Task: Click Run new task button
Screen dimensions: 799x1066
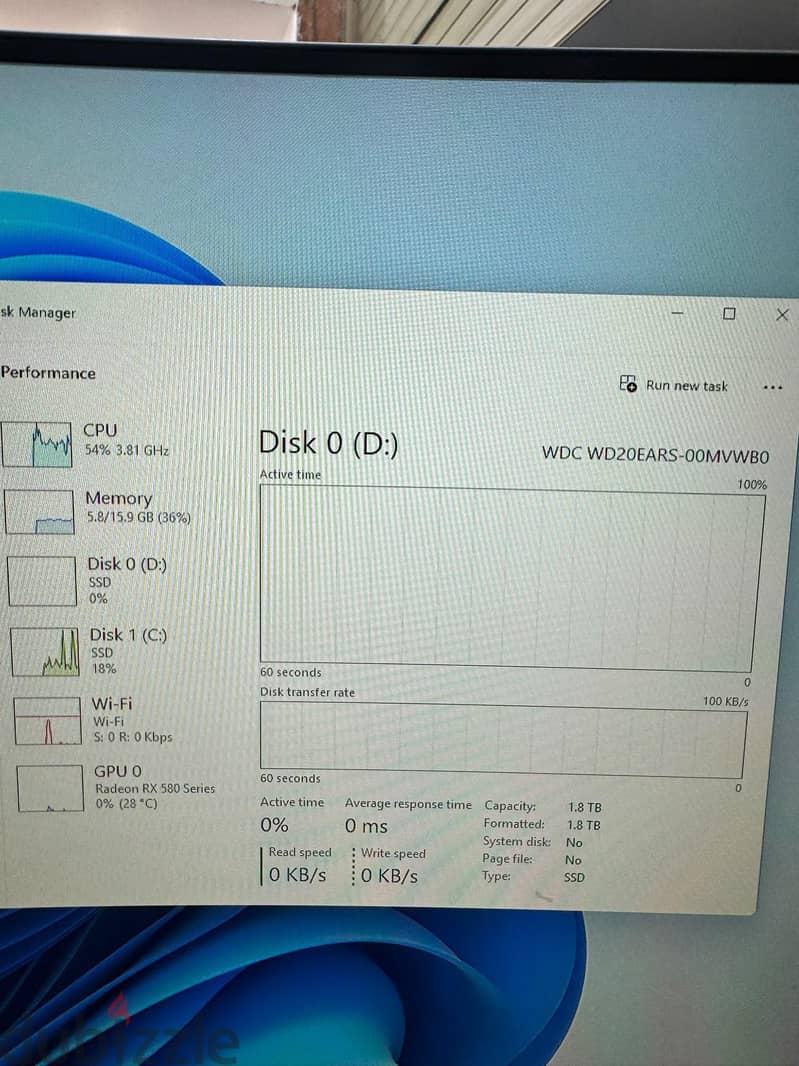Action: pos(673,385)
